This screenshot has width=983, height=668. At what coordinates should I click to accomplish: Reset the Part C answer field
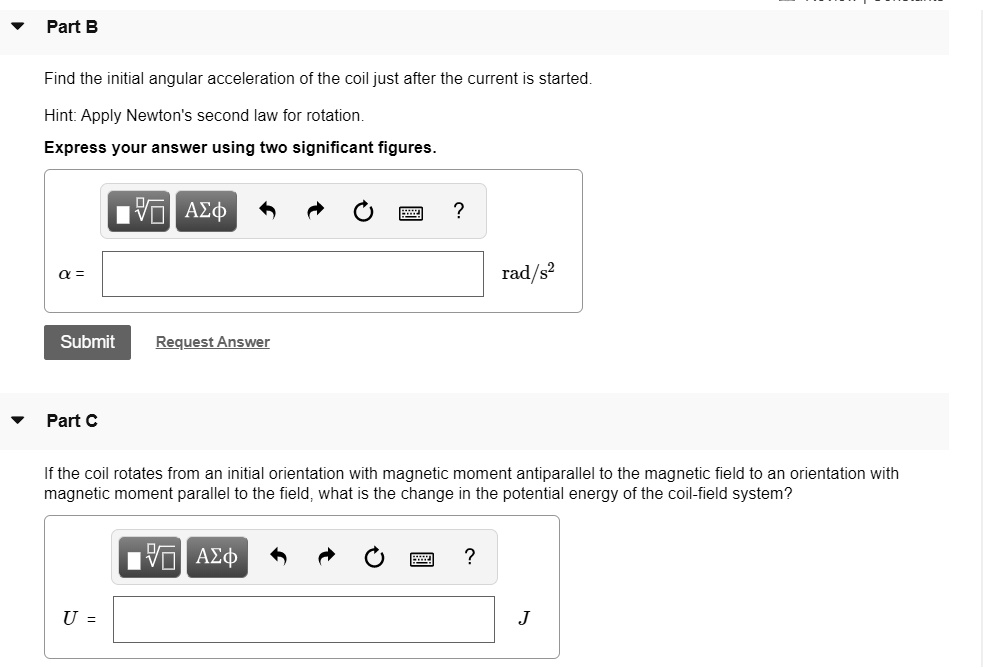[x=374, y=557]
